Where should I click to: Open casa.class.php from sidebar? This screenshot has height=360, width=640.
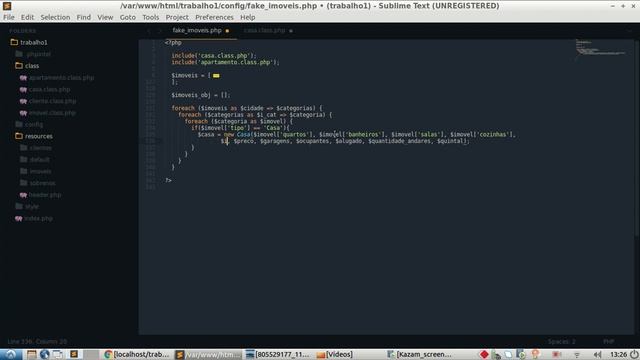49,89
